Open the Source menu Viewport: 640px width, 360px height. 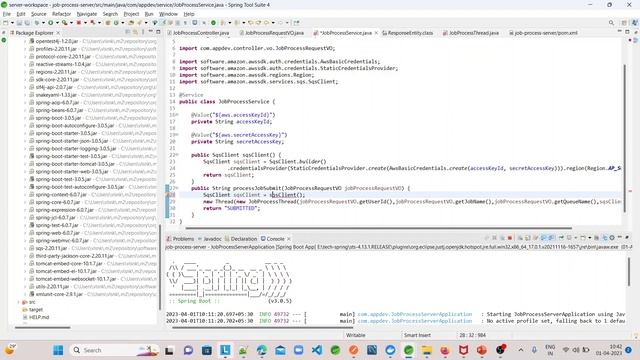point(38,14)
